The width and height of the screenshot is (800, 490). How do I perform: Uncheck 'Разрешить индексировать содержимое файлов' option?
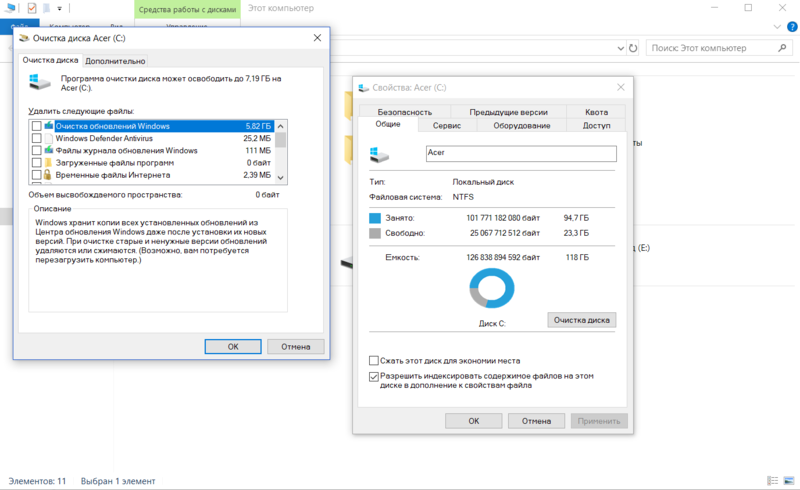373,377
